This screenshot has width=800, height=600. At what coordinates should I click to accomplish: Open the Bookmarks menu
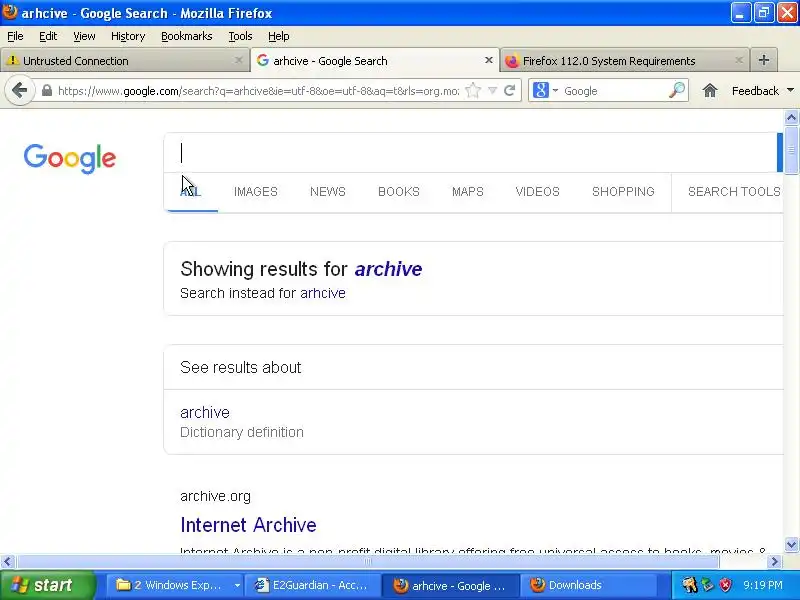[x=187, y=36]
